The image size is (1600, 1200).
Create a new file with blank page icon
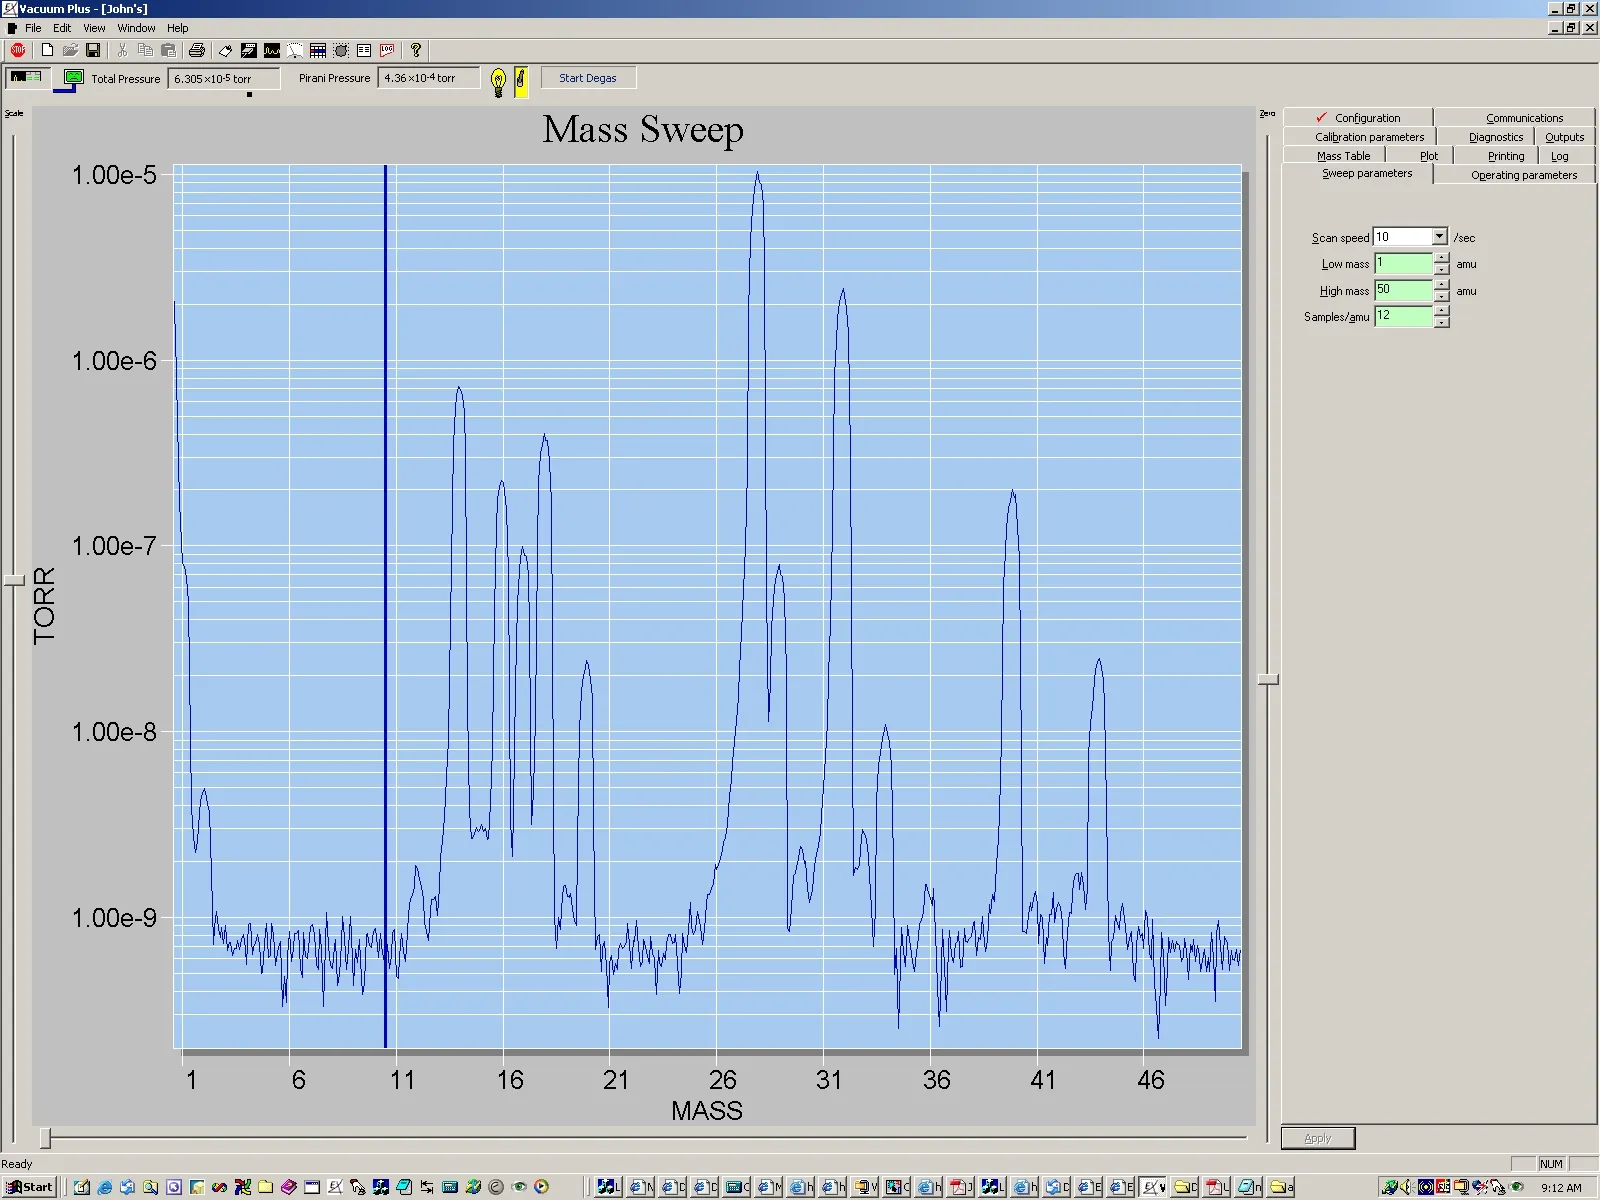(47, 50)
